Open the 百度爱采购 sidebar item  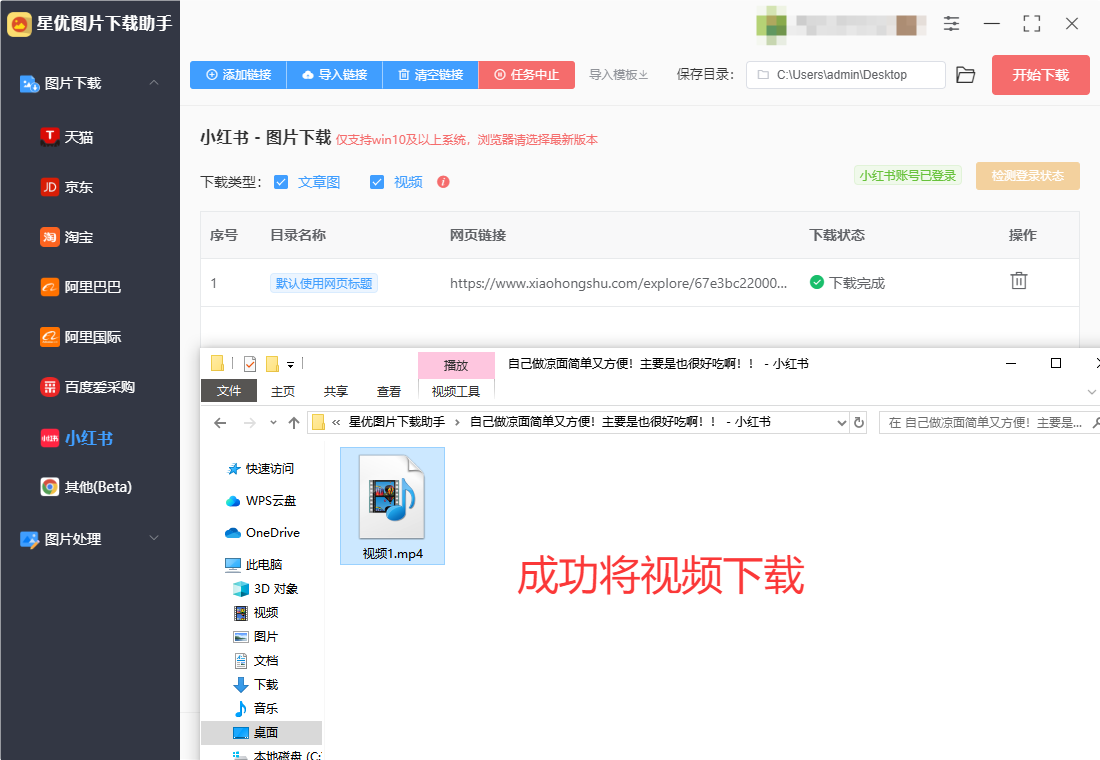pos(88,387)
